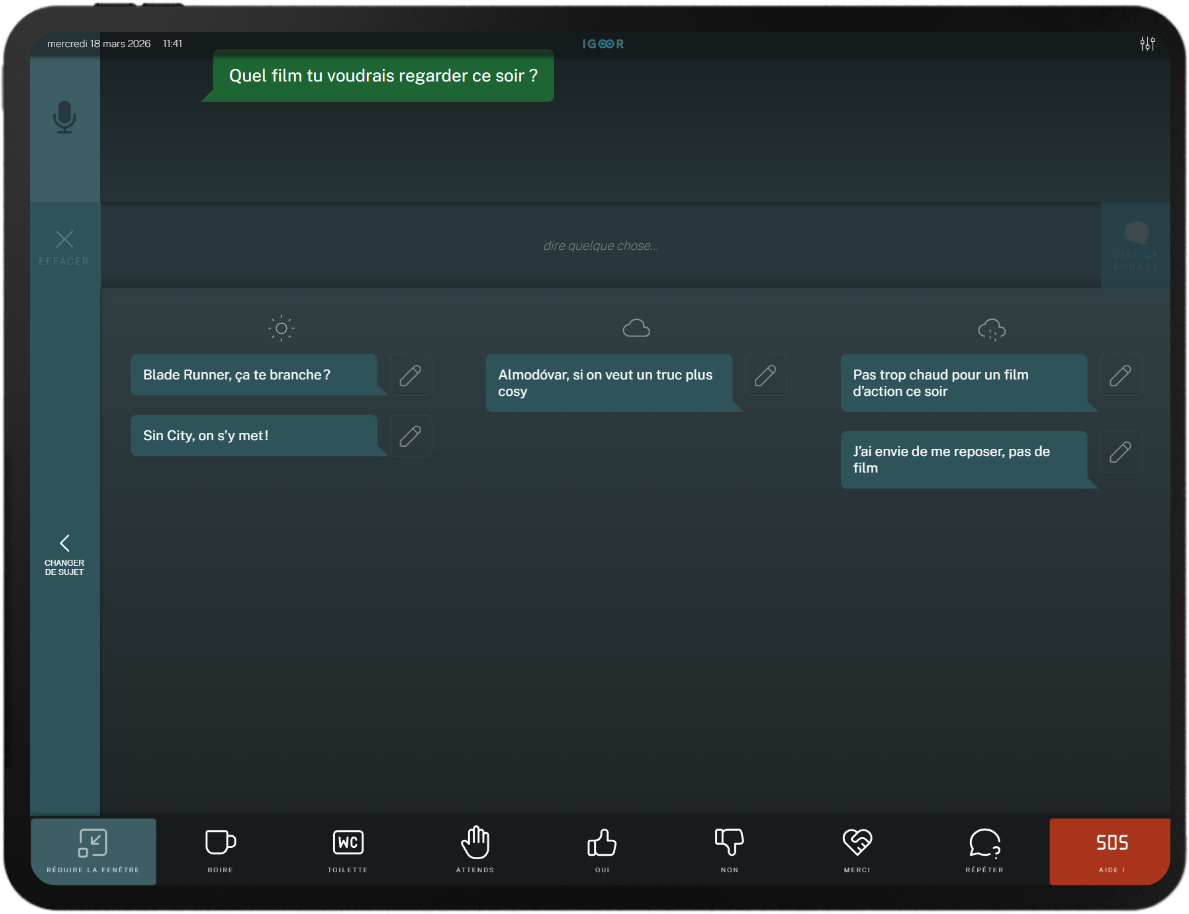Screen dimensions: 1189x914
Task: Tap the Attends hand icon
Action: (475, 851)
